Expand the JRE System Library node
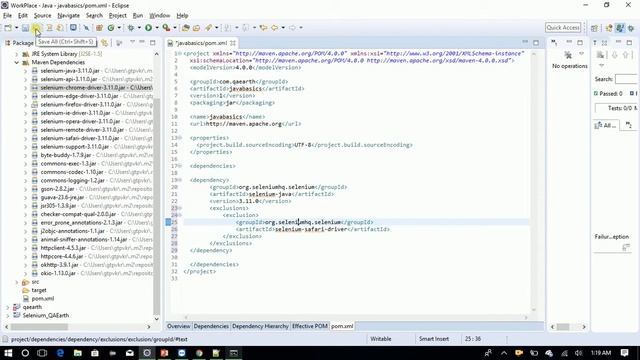640x360 pixels. [17, 54]
